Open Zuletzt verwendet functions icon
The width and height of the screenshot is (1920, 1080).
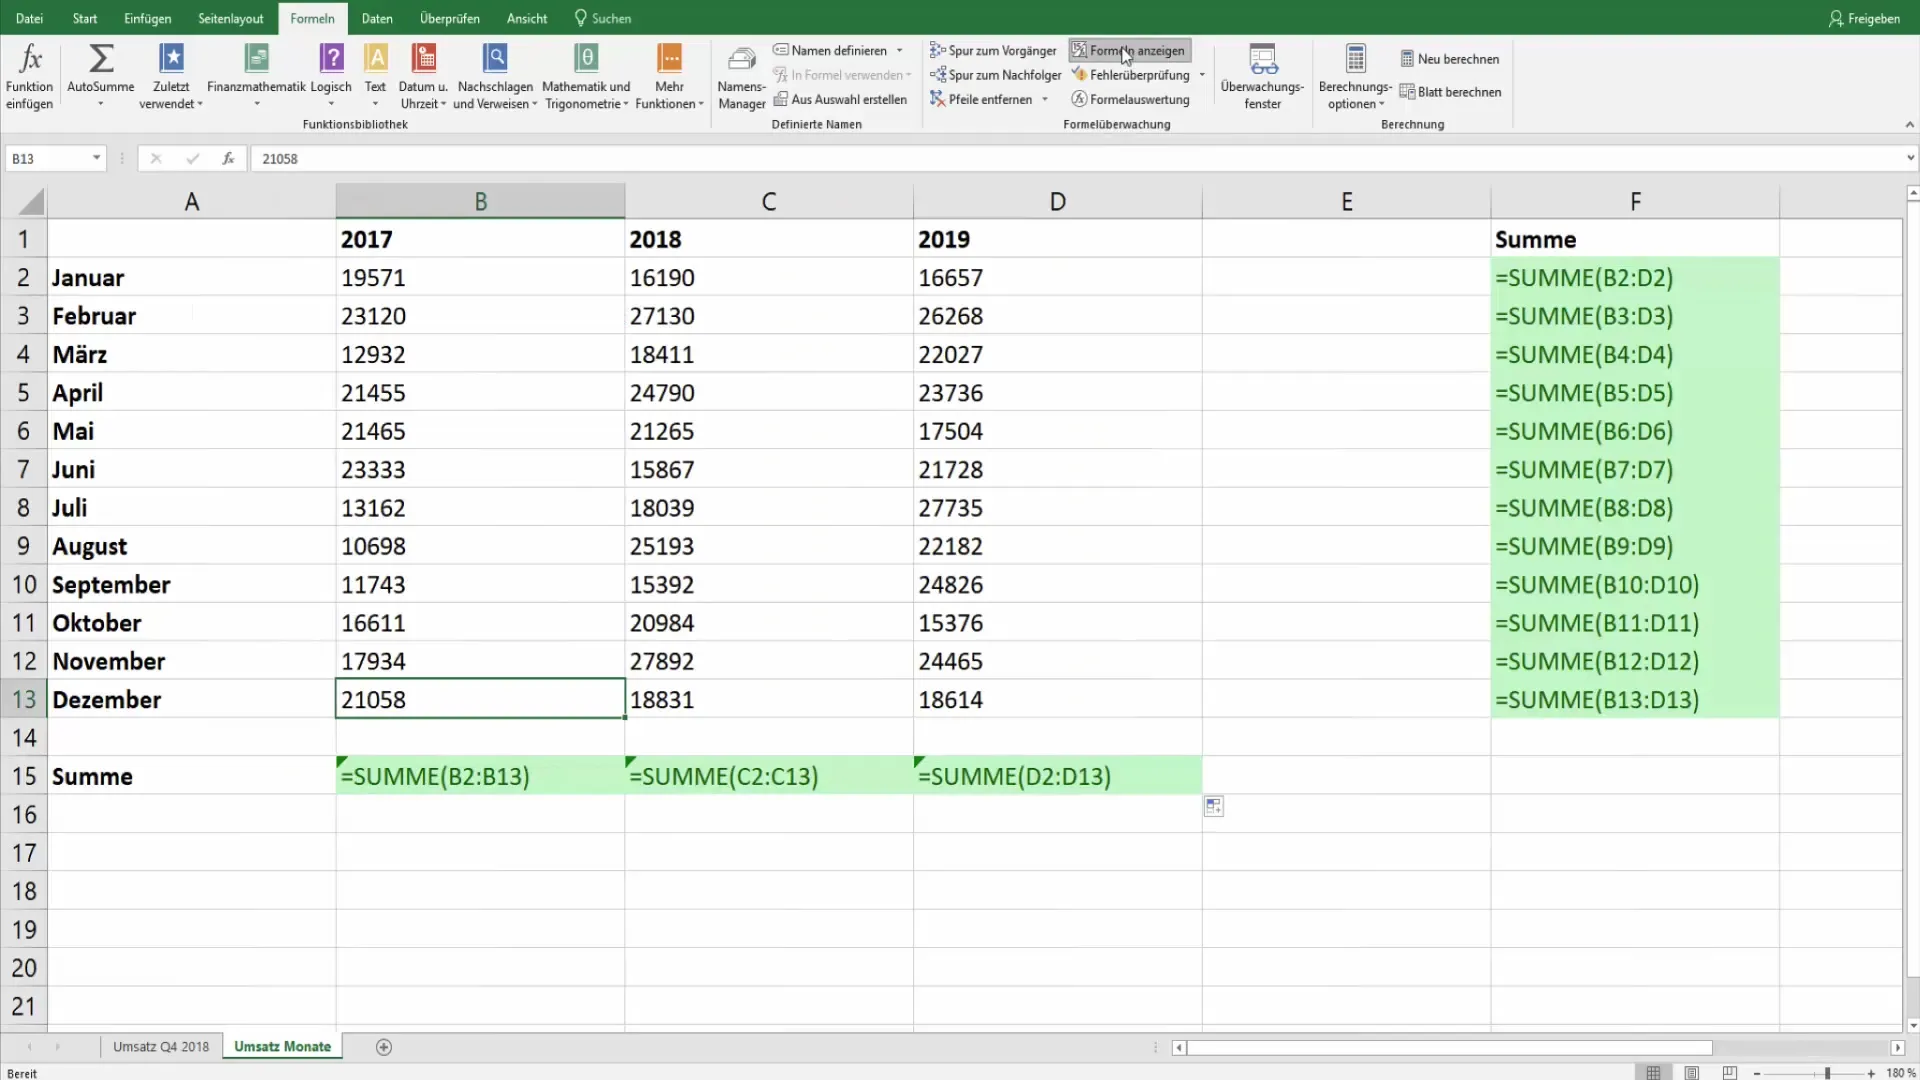pos(171,58)
